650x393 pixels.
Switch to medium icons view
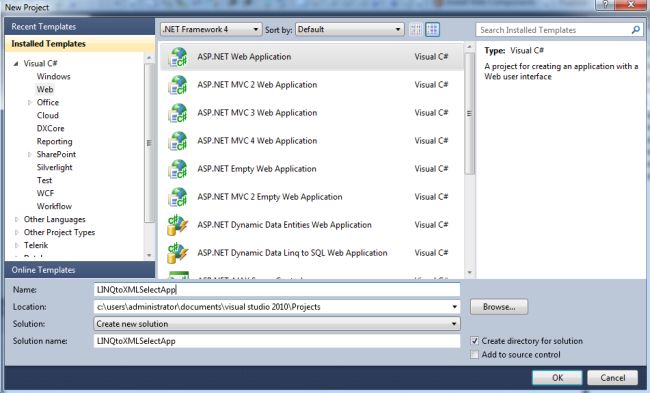pyautogui.click(x=432, y=29)
